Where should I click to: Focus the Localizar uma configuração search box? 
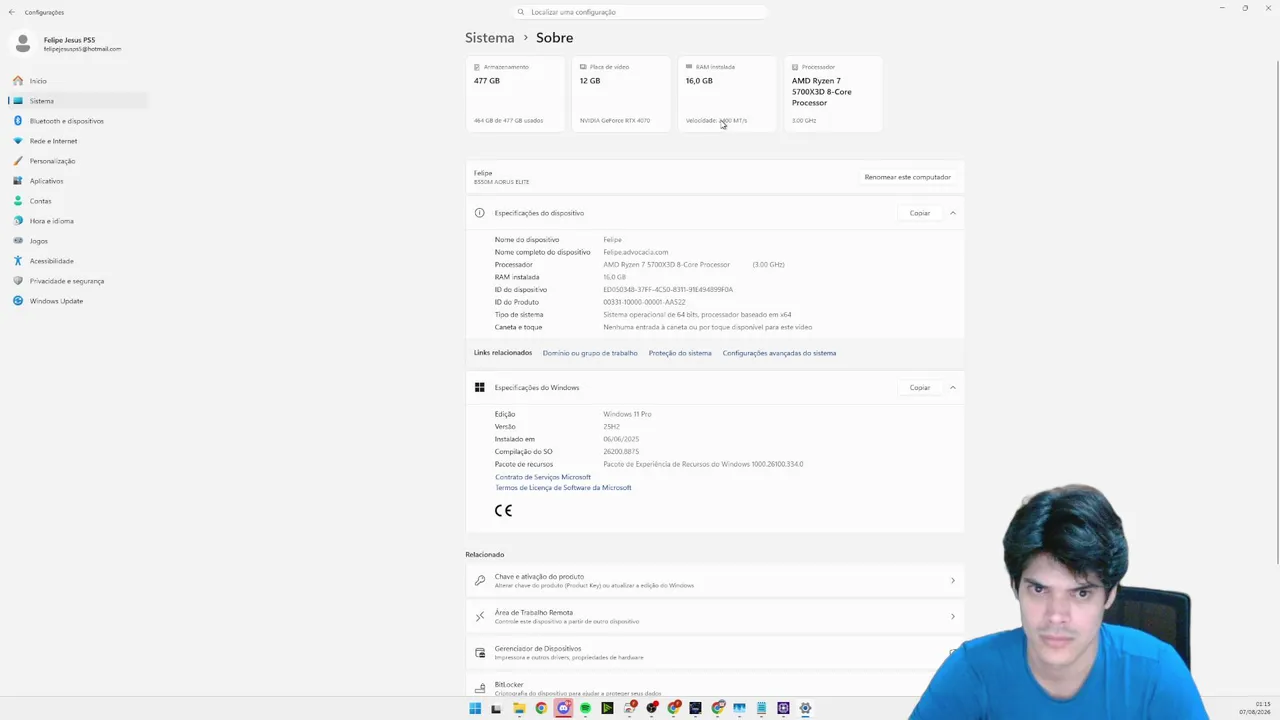tap(641, 12)
